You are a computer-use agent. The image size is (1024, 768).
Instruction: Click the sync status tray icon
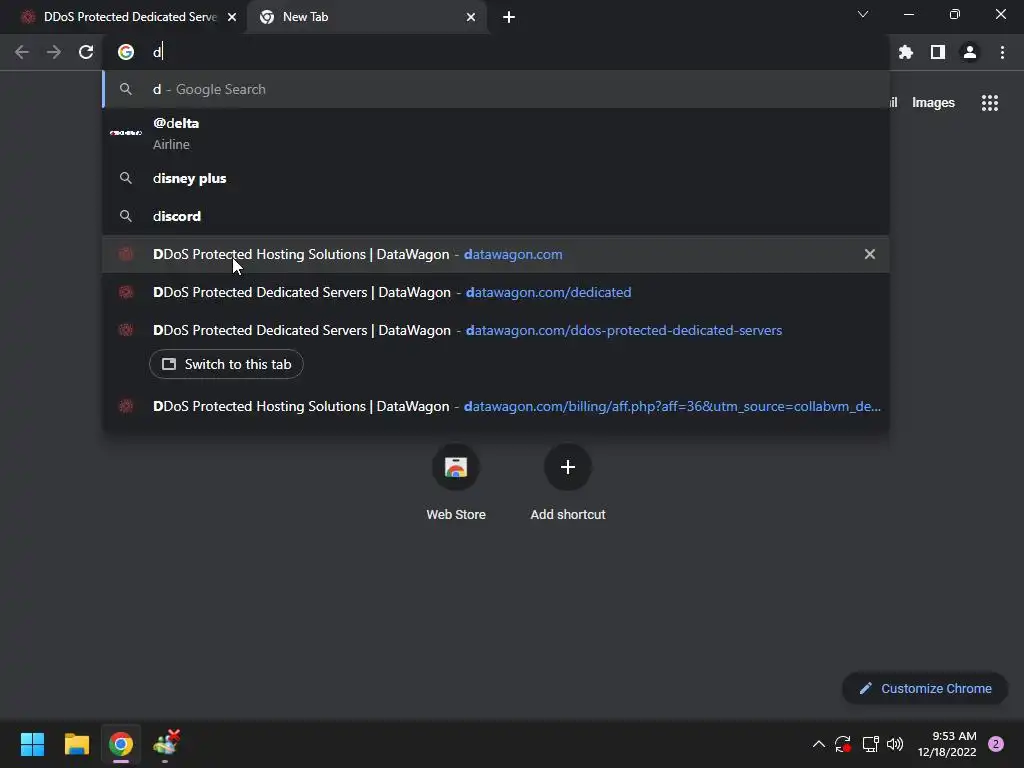[843, 744]
